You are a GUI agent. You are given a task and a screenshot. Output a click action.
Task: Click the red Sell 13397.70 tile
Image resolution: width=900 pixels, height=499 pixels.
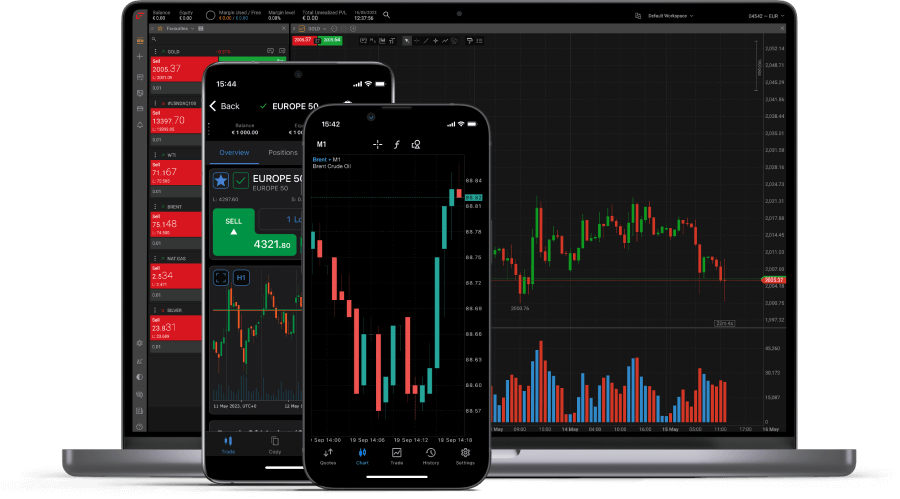pyautogui.click(x=176, y=121)
